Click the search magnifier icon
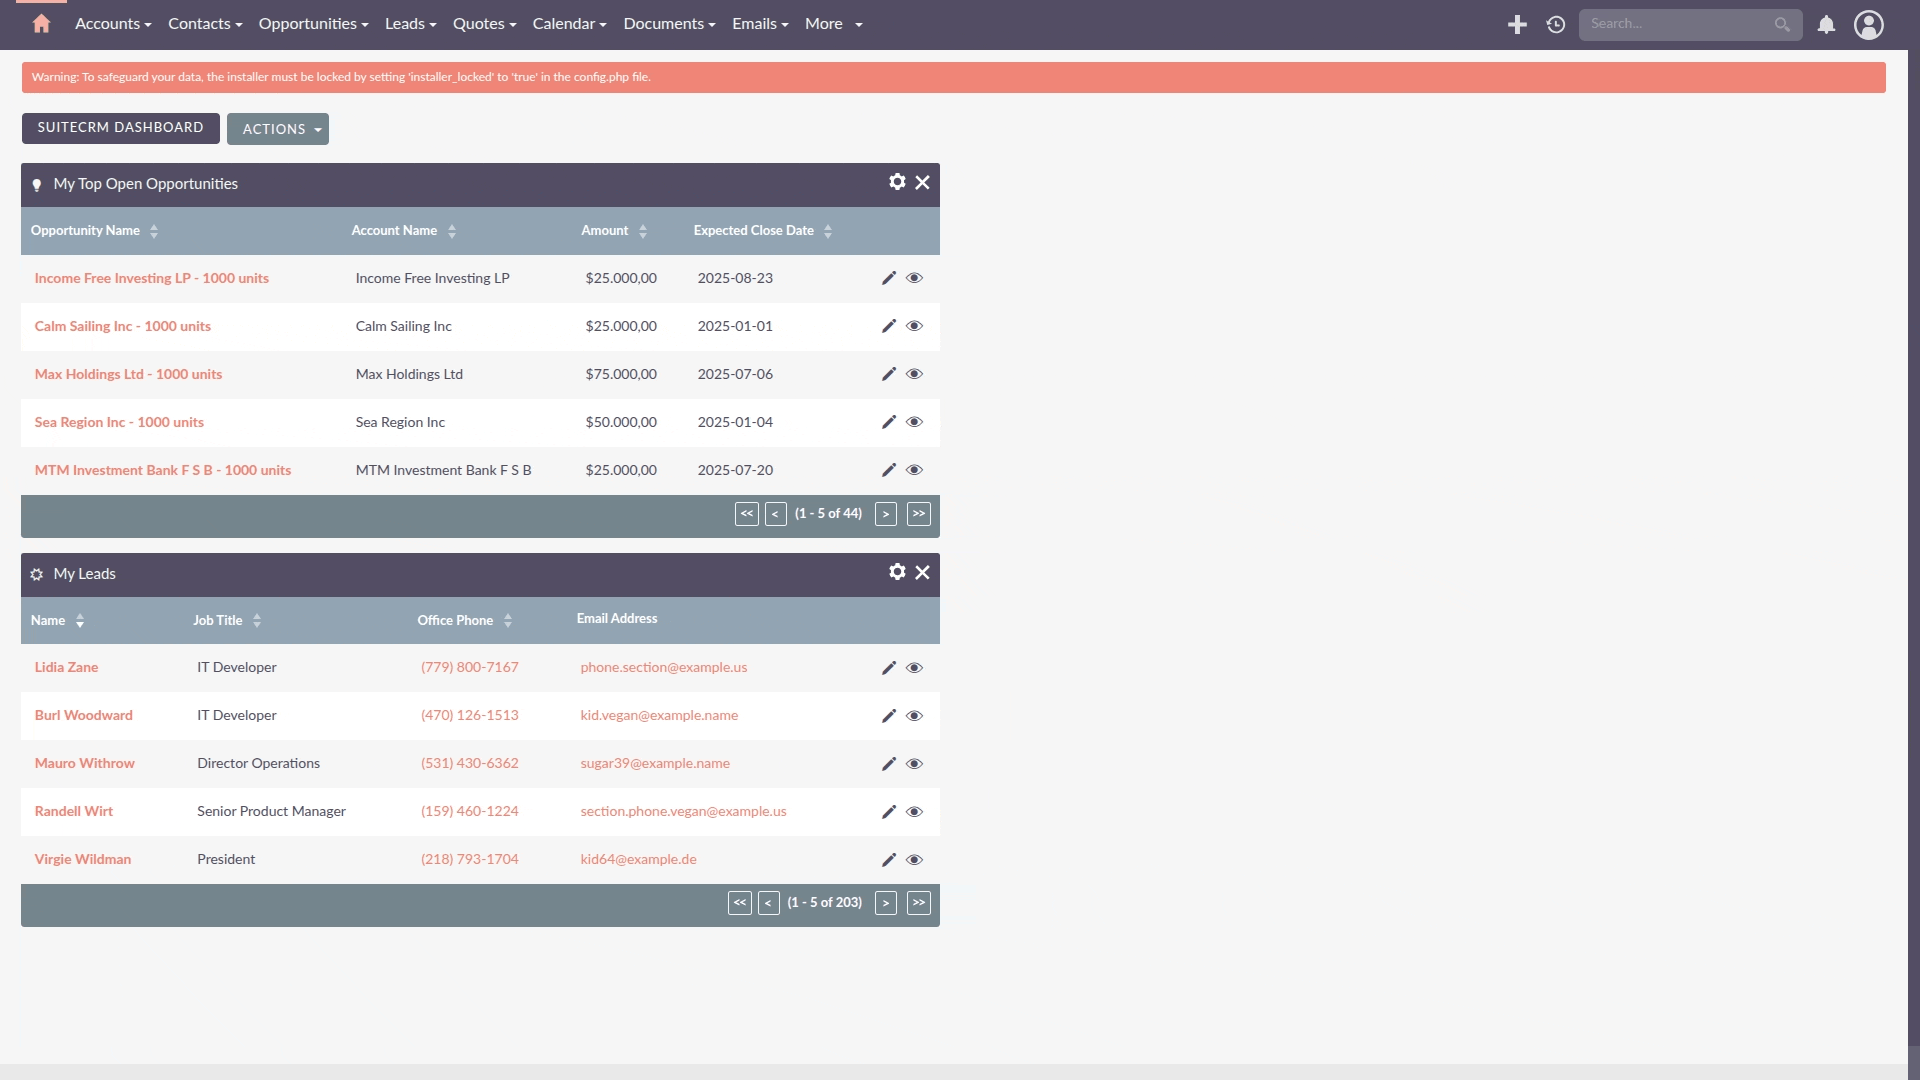 point(1782,24)
